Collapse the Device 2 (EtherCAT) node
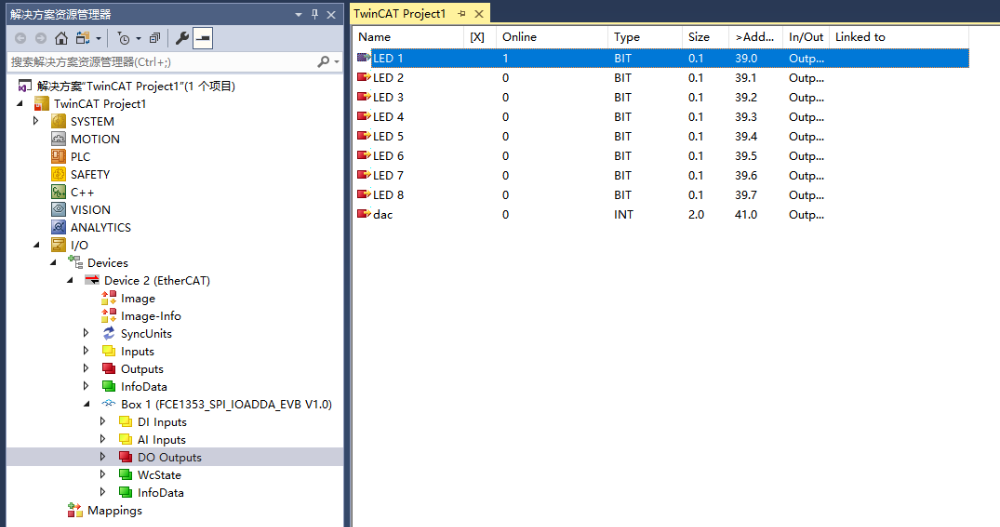This screenshot has height=527, width=1000. (70, 280)
